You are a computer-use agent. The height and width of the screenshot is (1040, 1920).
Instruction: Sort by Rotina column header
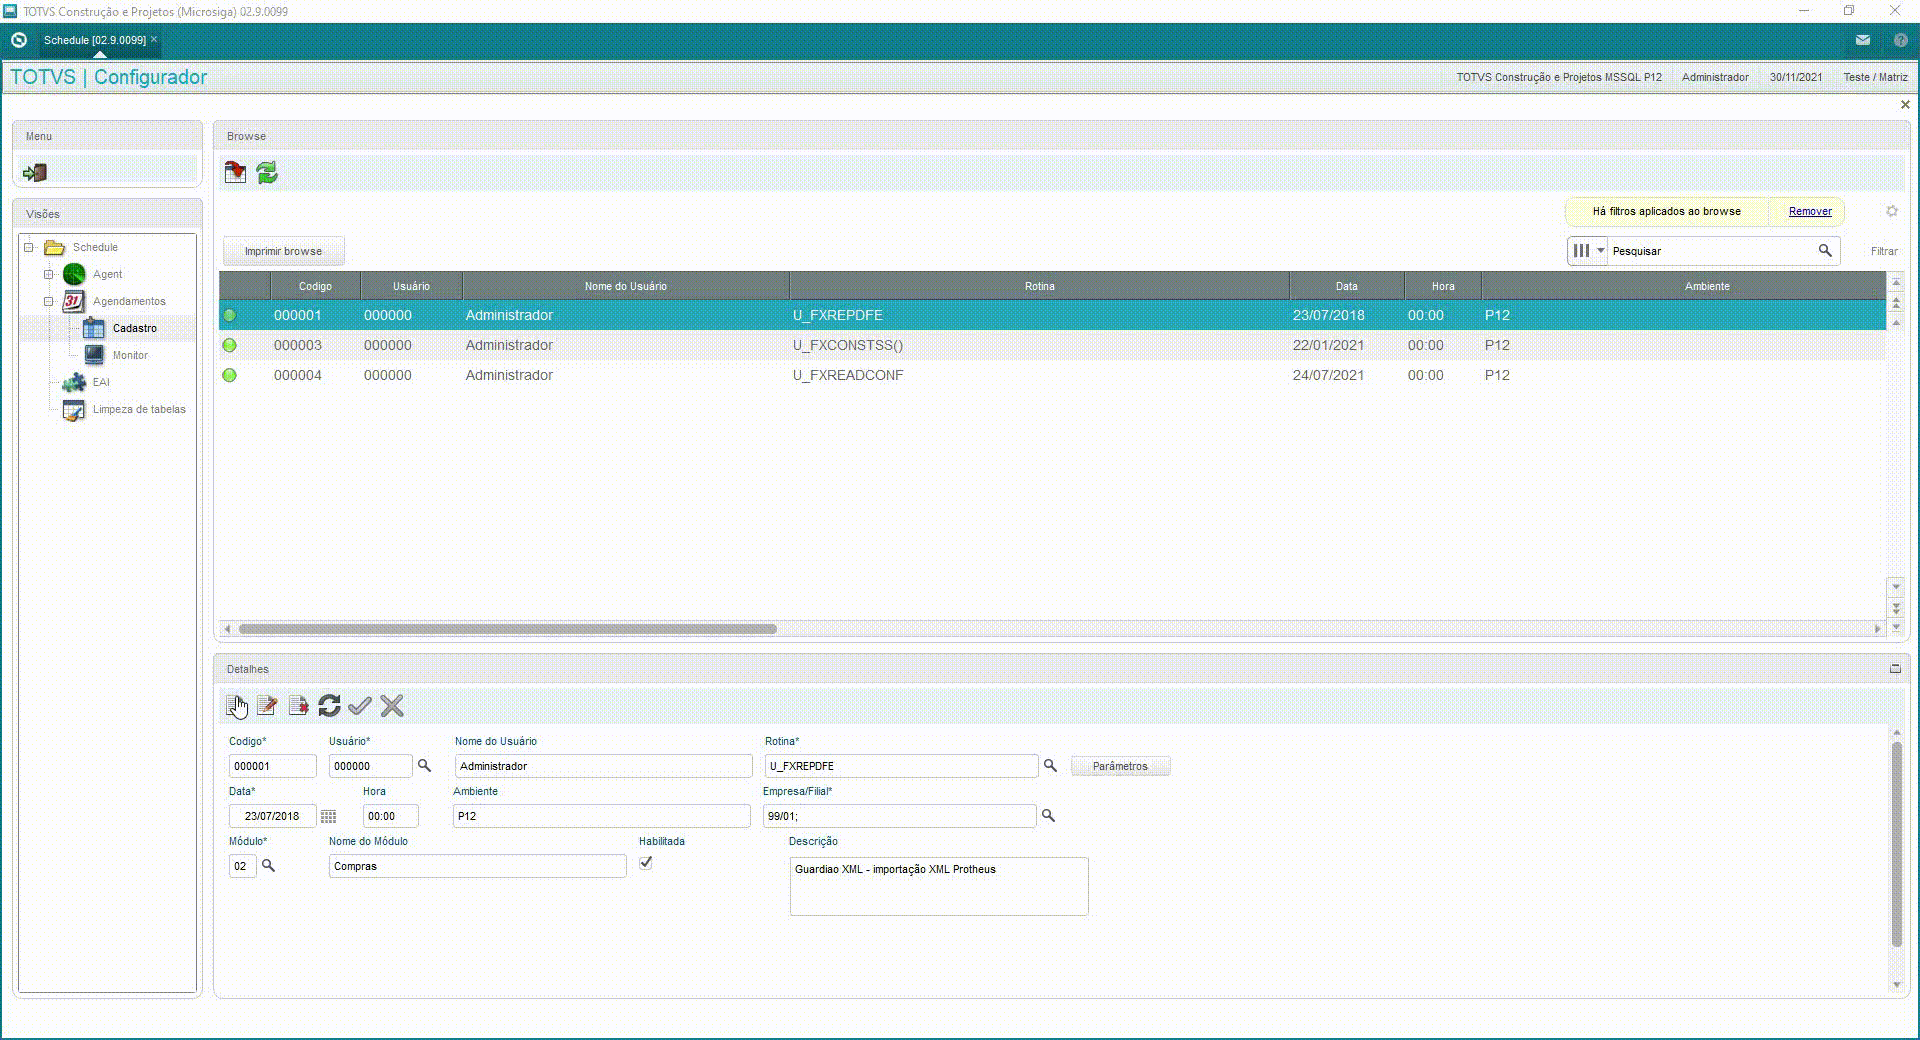pyautogui.click(x=1039, y=286)
